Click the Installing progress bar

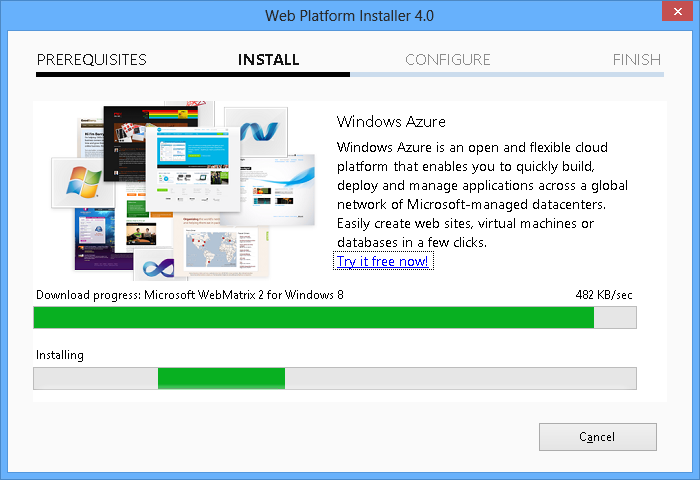click(x=334, y=378)
